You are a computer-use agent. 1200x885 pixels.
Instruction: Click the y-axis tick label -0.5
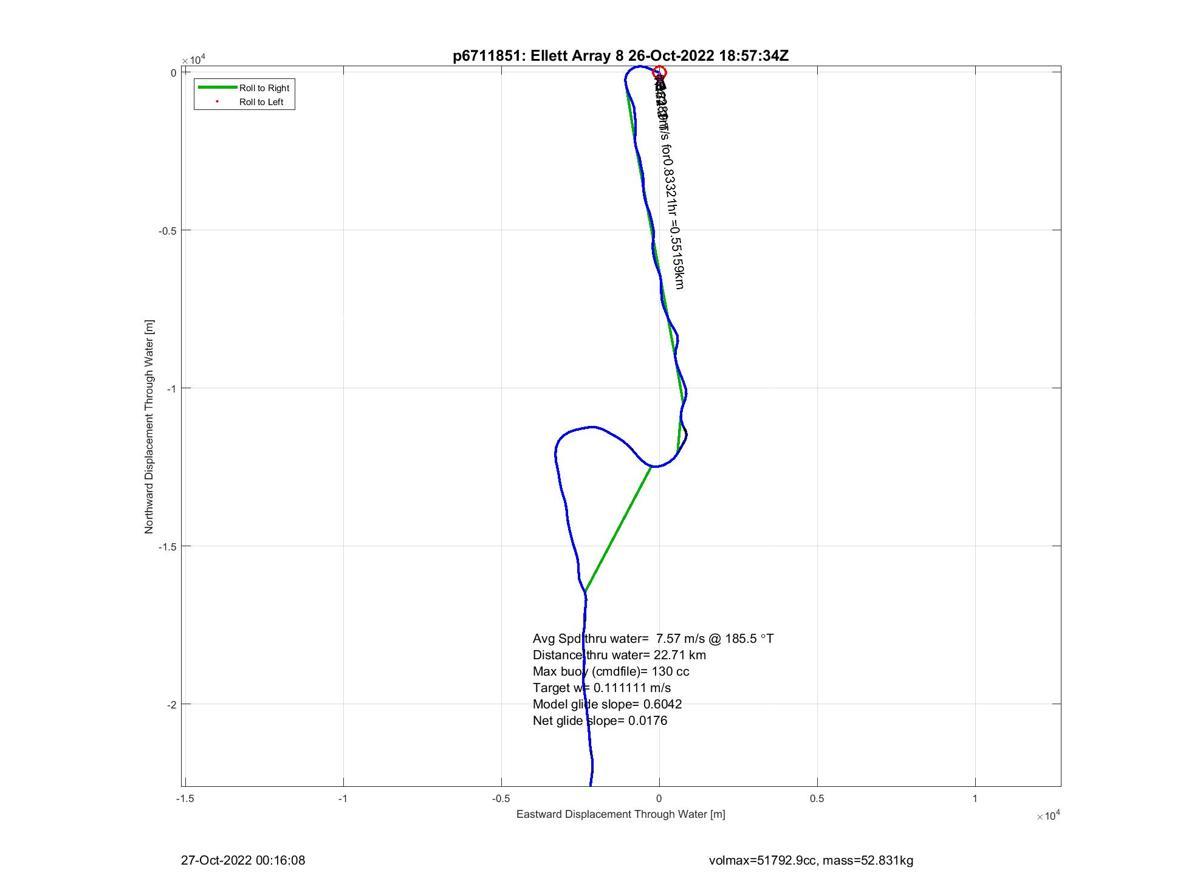point(168,231)
